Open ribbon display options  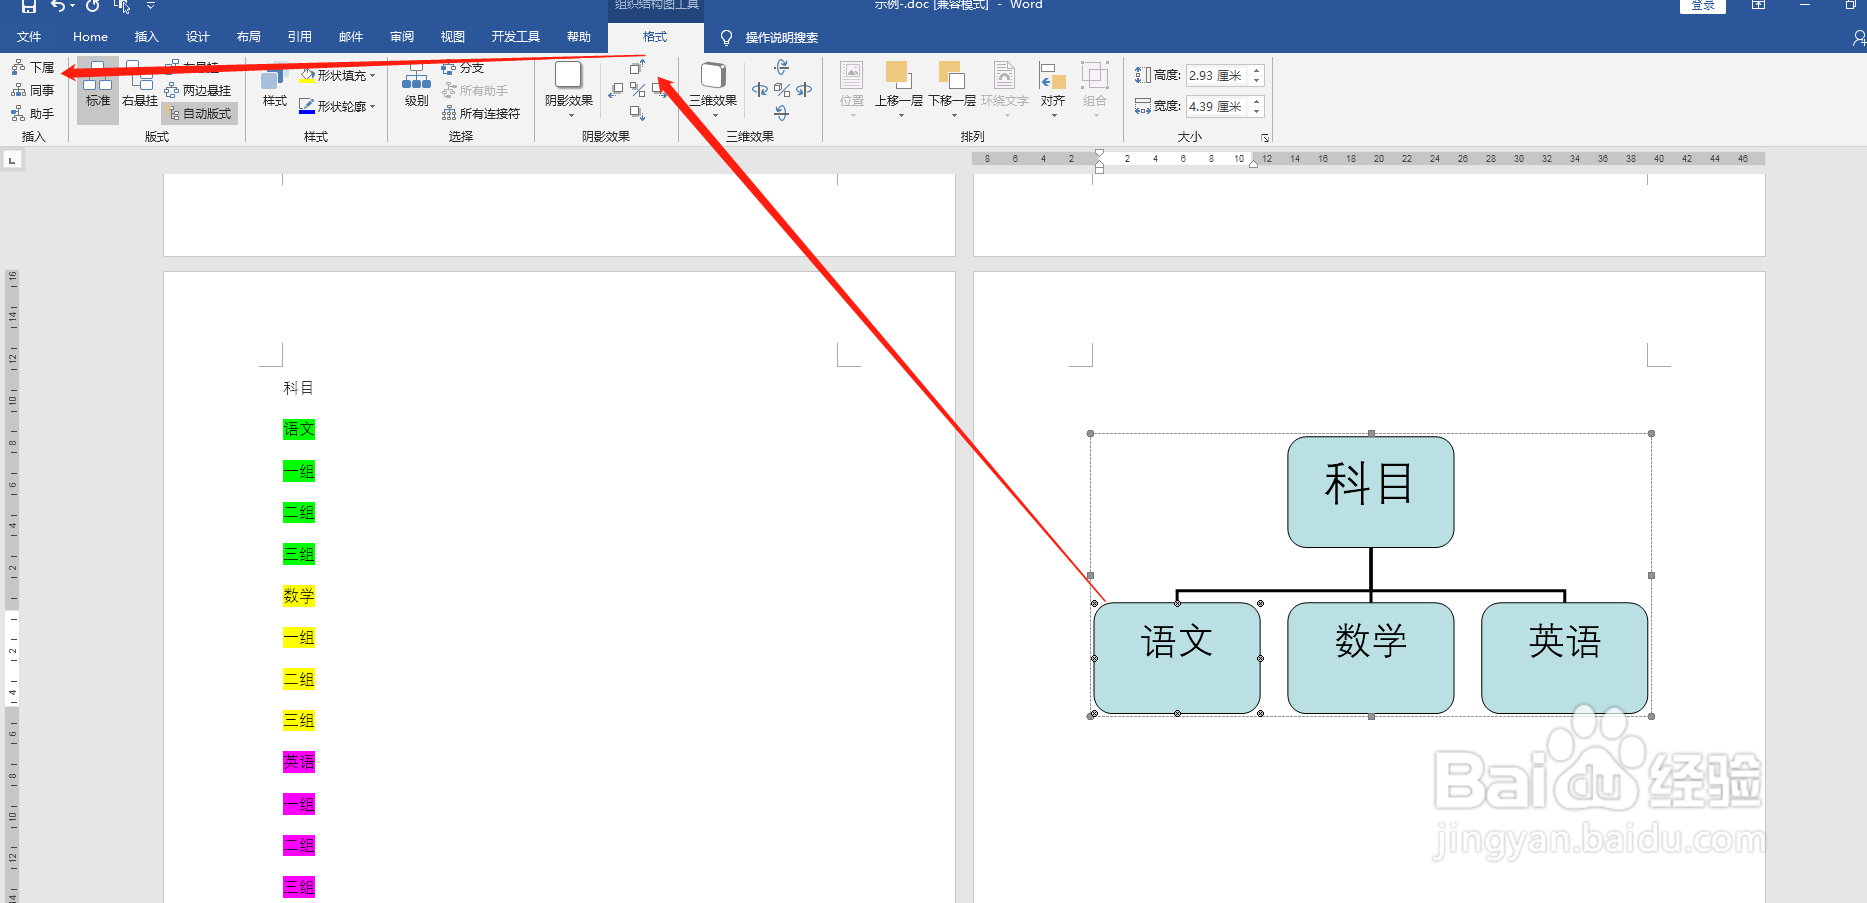[x=1758, y=5]
